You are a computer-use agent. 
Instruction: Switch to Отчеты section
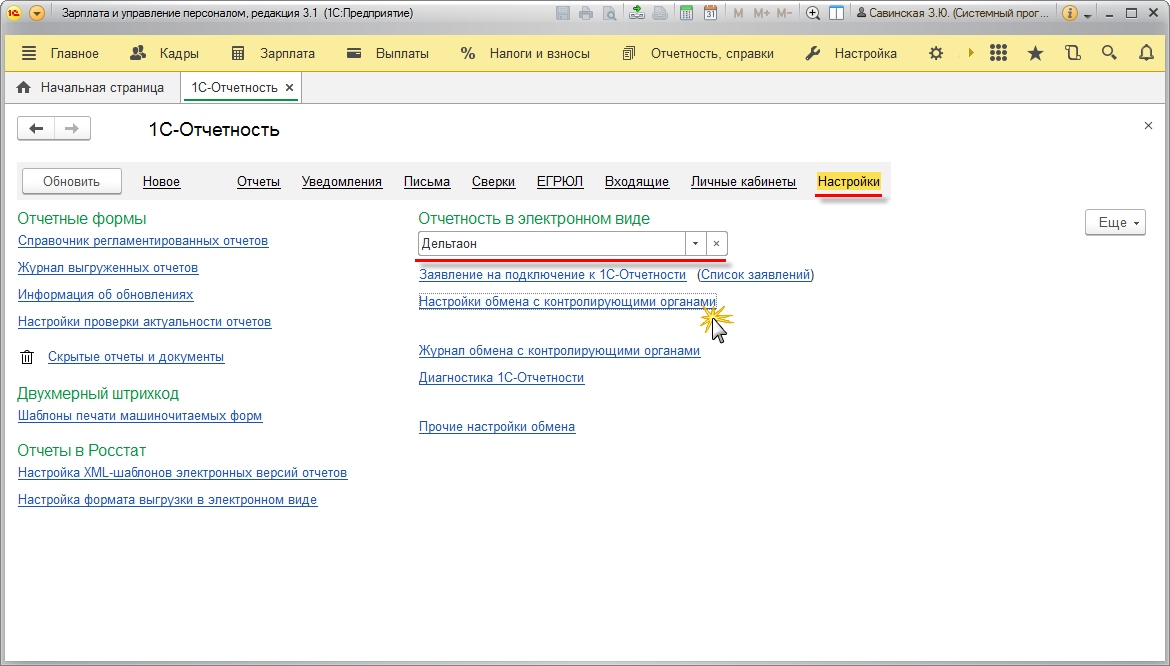(258, 181)
